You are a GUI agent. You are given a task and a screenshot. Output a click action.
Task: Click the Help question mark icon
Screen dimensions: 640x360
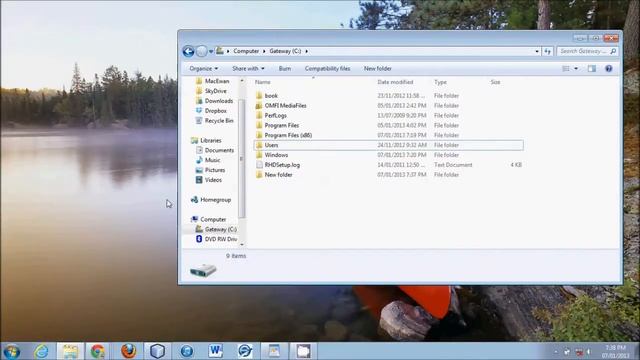609,69
